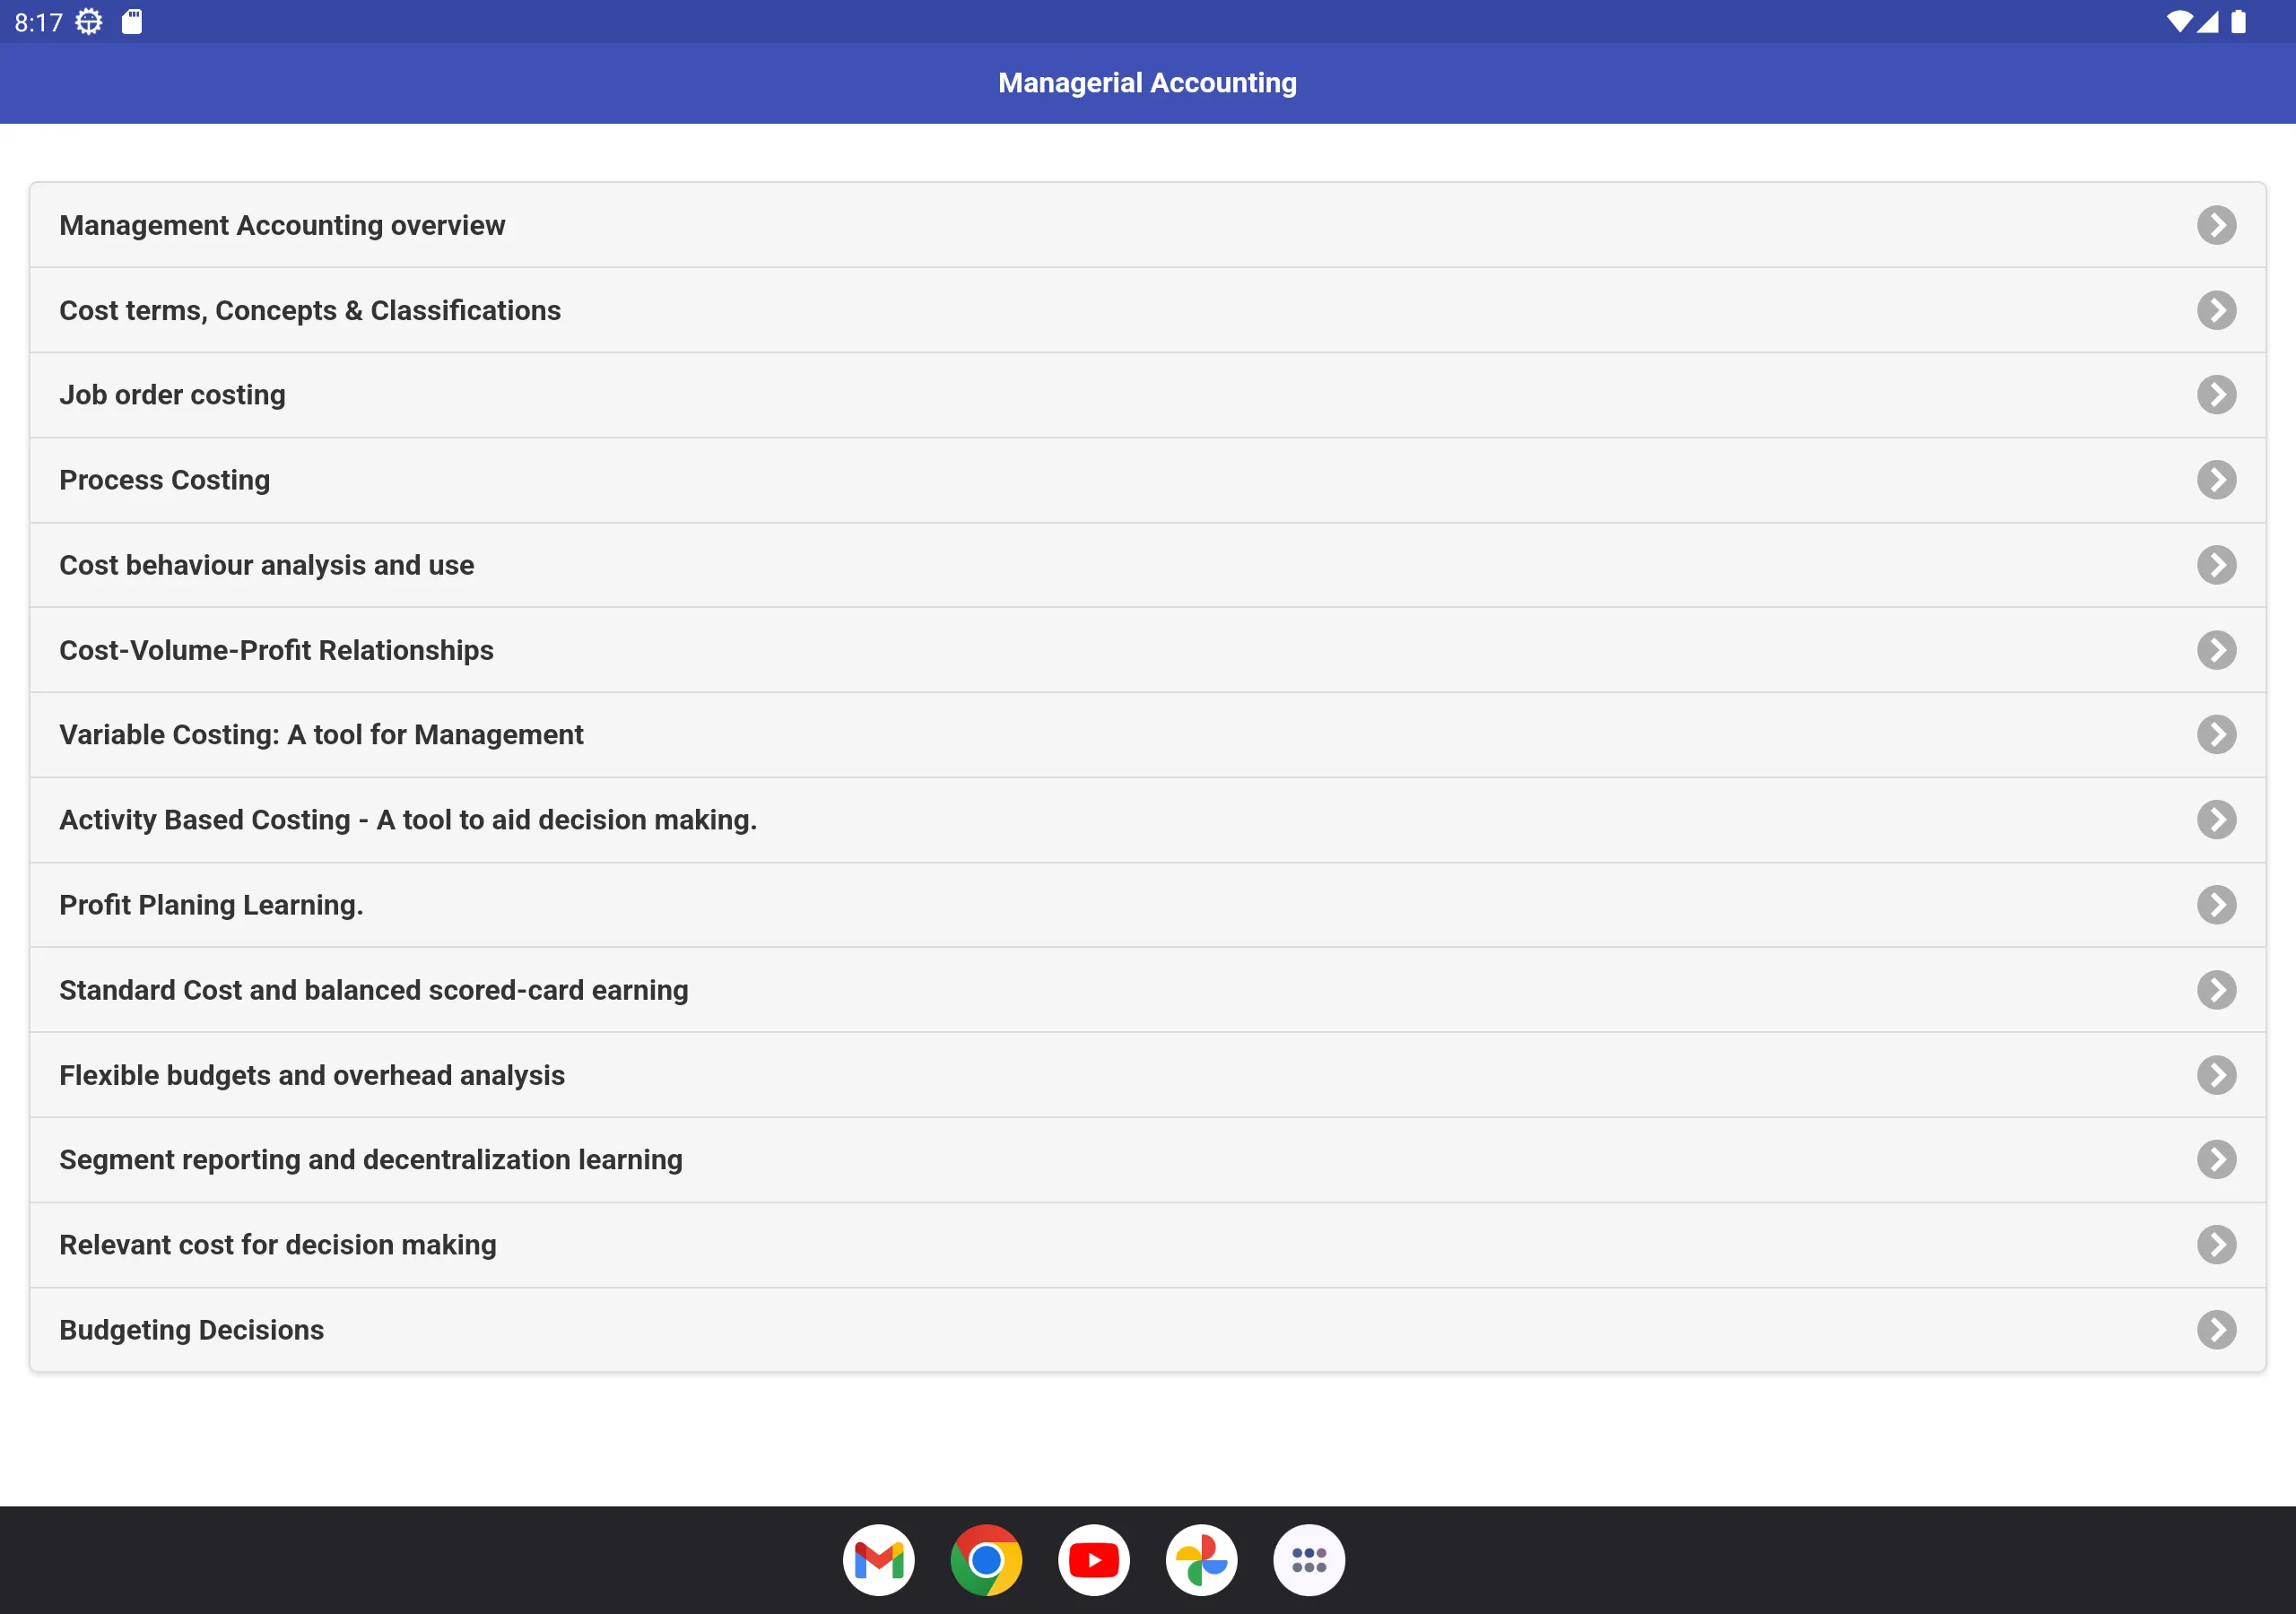The image size is (2296, 1614).
Task: Open YouTube app from bottom dock
Action: click(1094, 1560)
